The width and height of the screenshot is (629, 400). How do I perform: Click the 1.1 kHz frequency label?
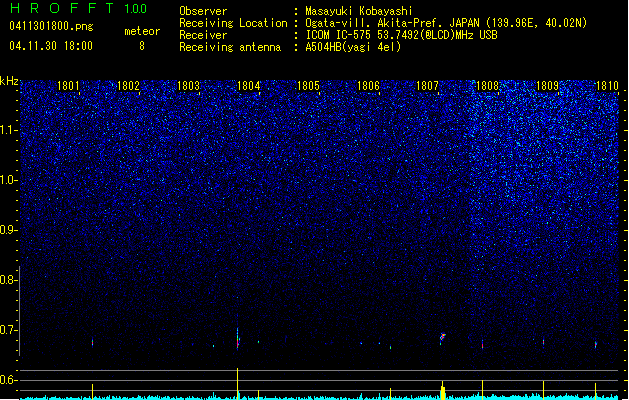[x=8, y=130]
